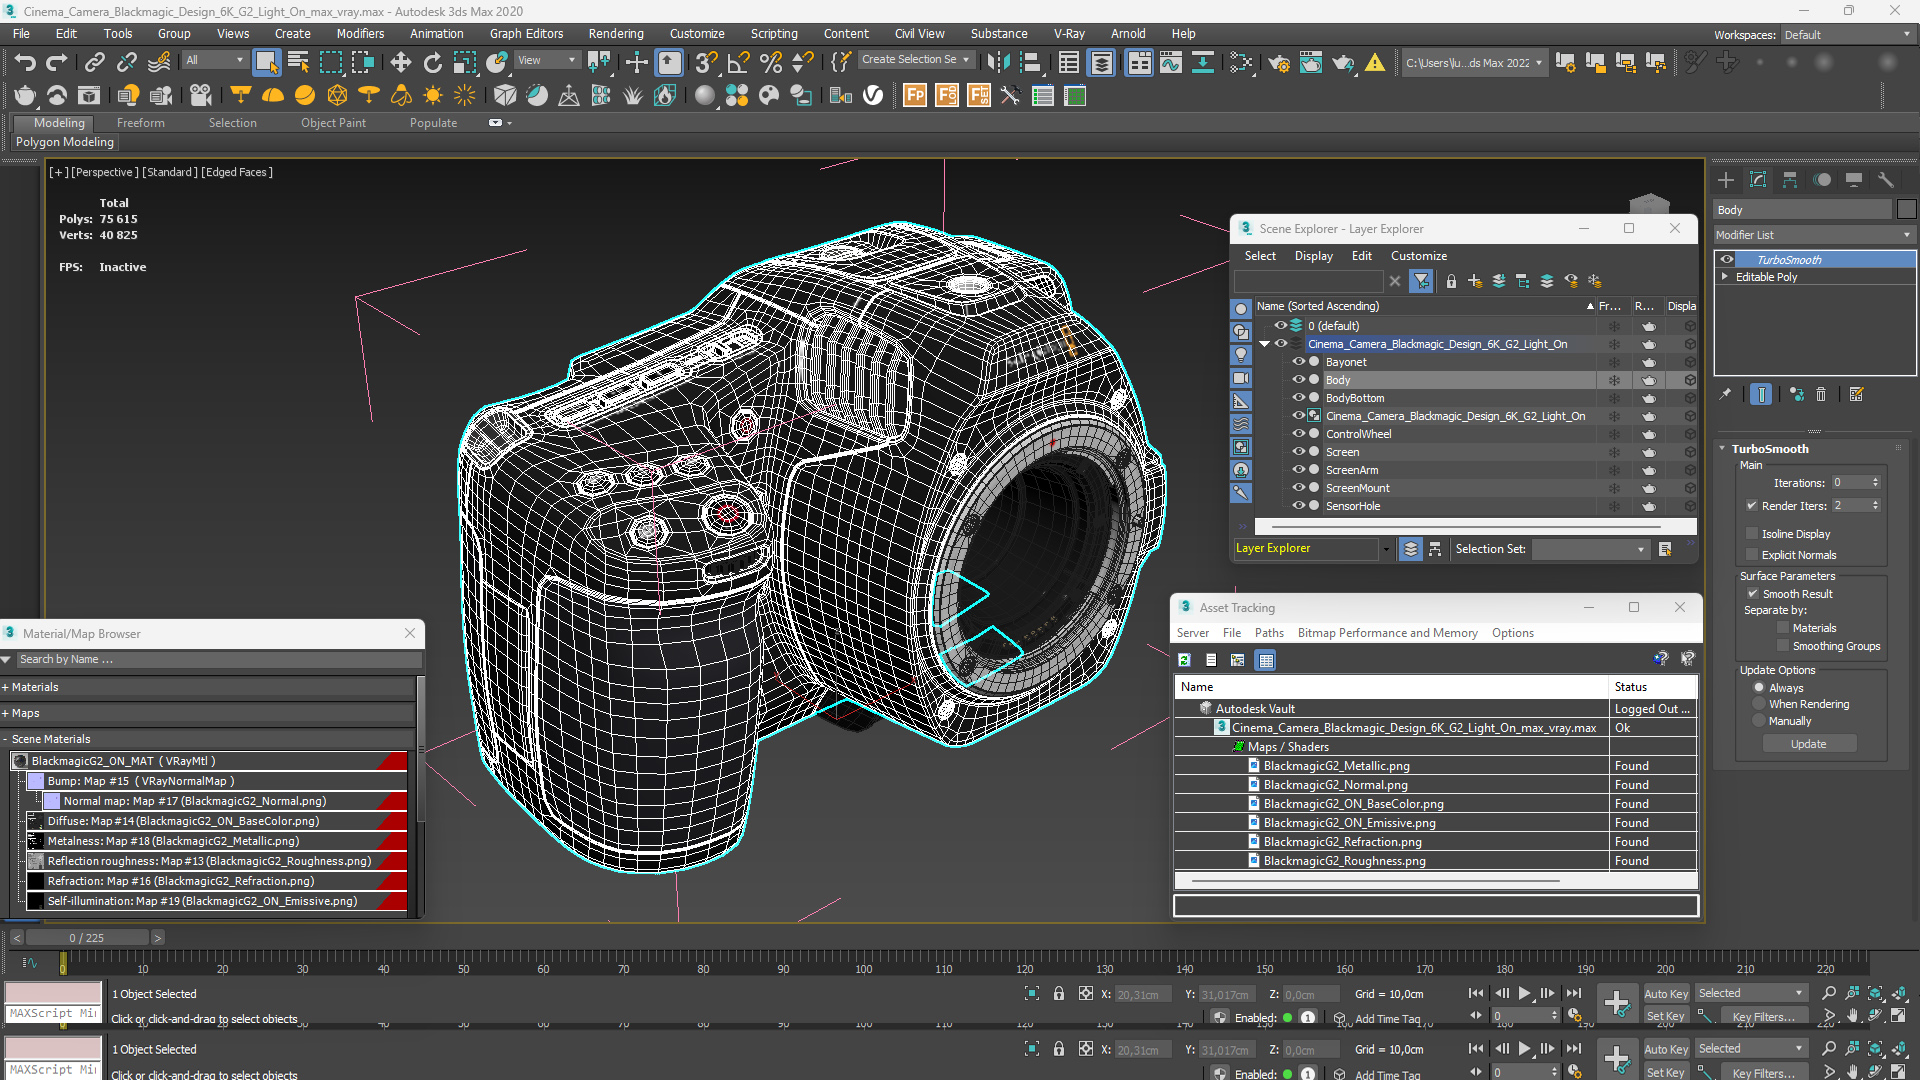Toggle Percent Snap icon

coord(771,63)
